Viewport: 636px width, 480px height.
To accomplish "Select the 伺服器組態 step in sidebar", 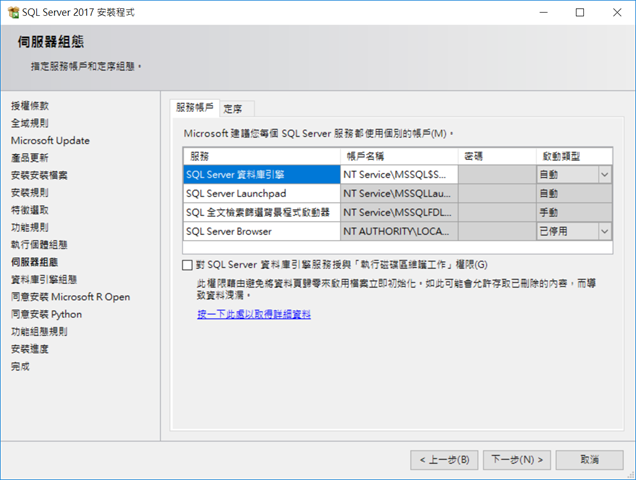I will (x=34, y=262).
